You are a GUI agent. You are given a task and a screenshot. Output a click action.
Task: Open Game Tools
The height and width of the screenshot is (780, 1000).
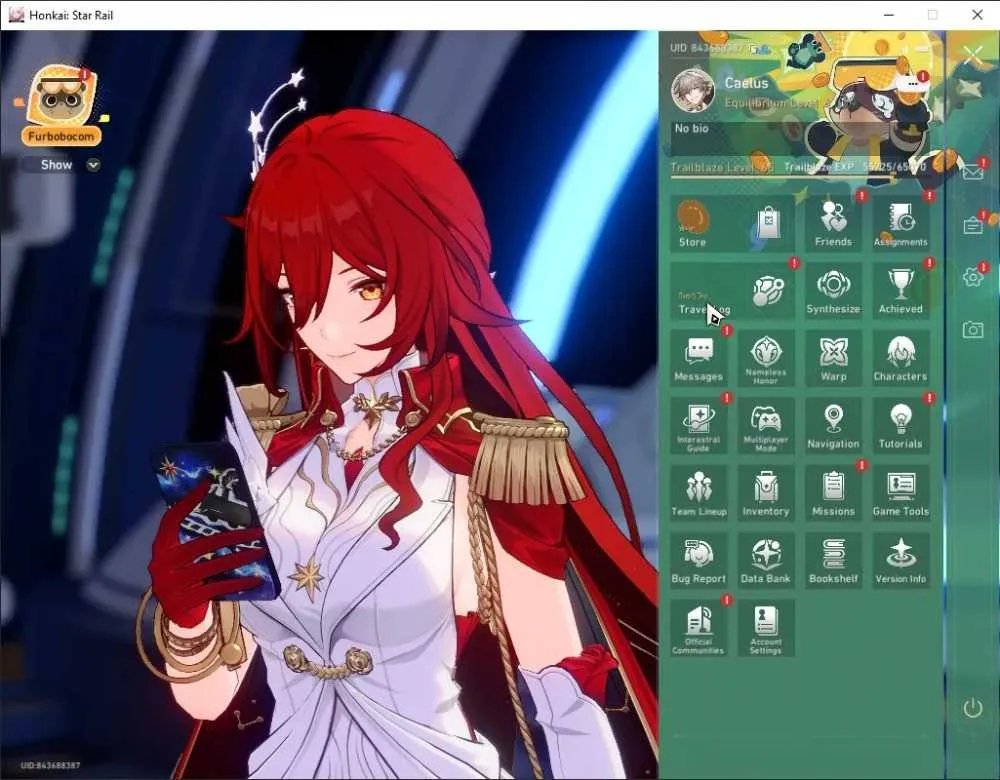click(x=901, y=494)
